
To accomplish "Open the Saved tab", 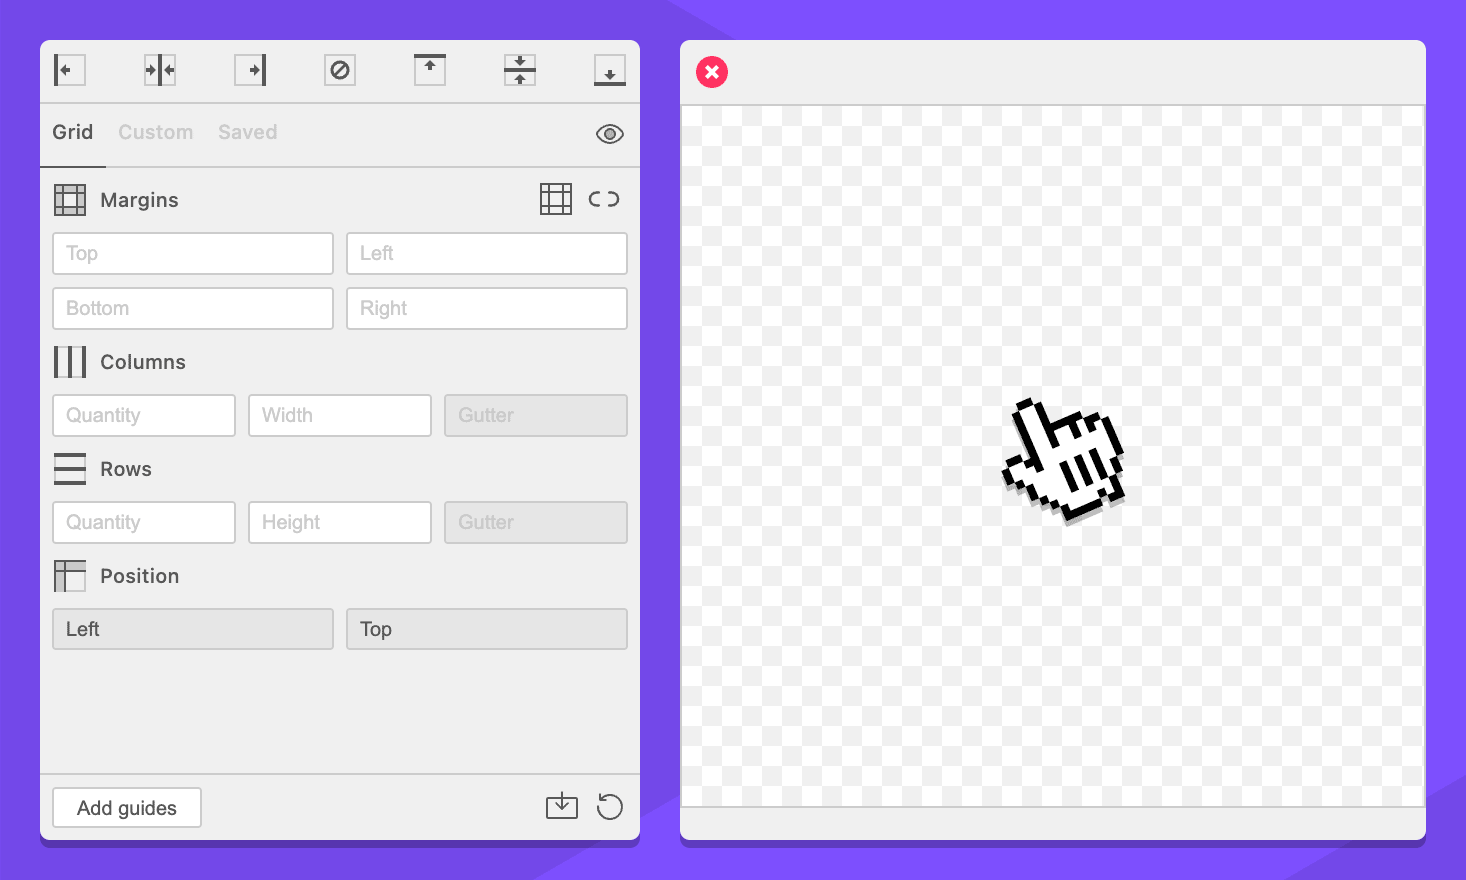I will pos(248,132).
